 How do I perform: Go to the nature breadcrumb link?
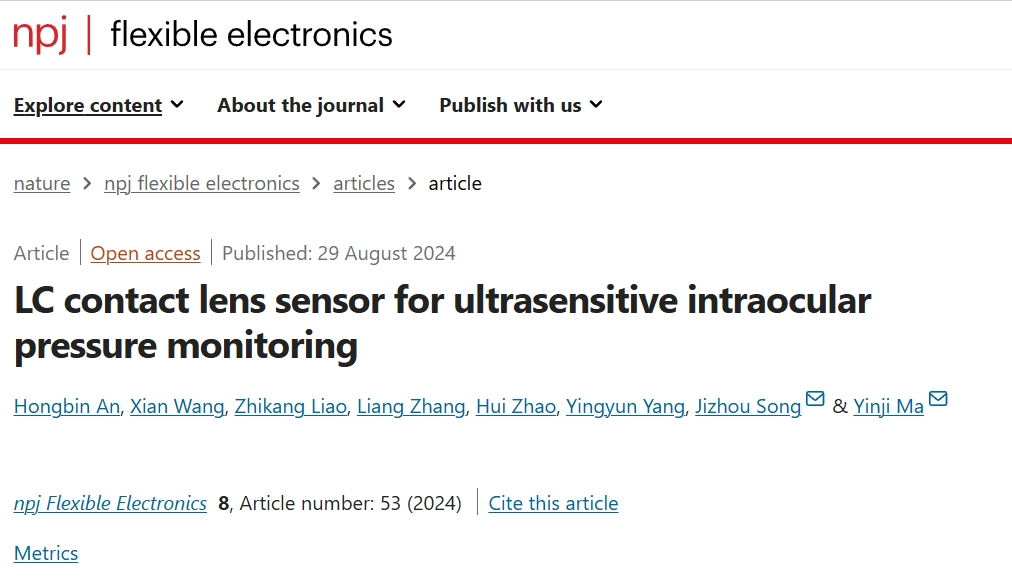(x=42, y=184)
